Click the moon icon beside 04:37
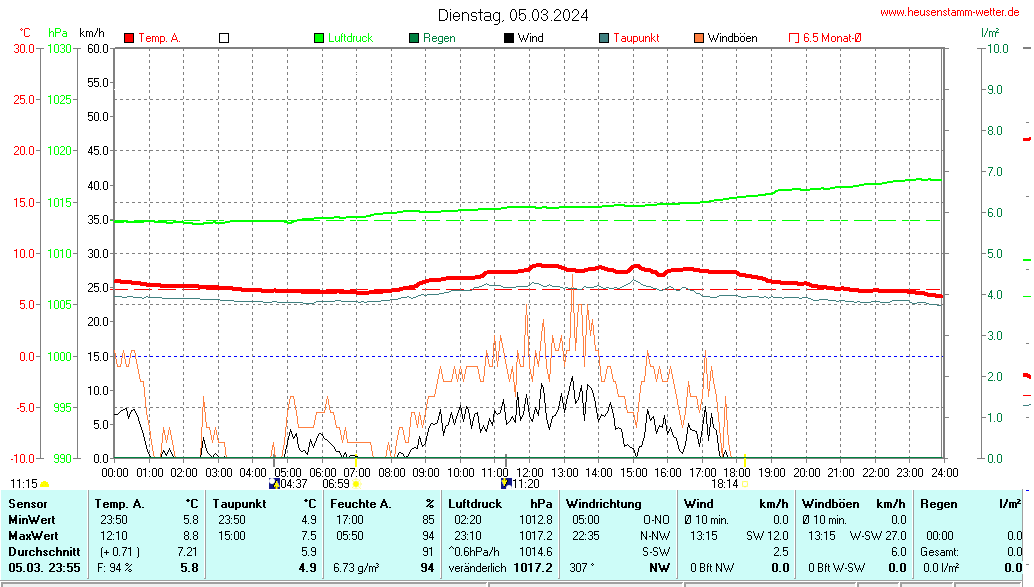1034x587 pixels. (x=274, y=484)
